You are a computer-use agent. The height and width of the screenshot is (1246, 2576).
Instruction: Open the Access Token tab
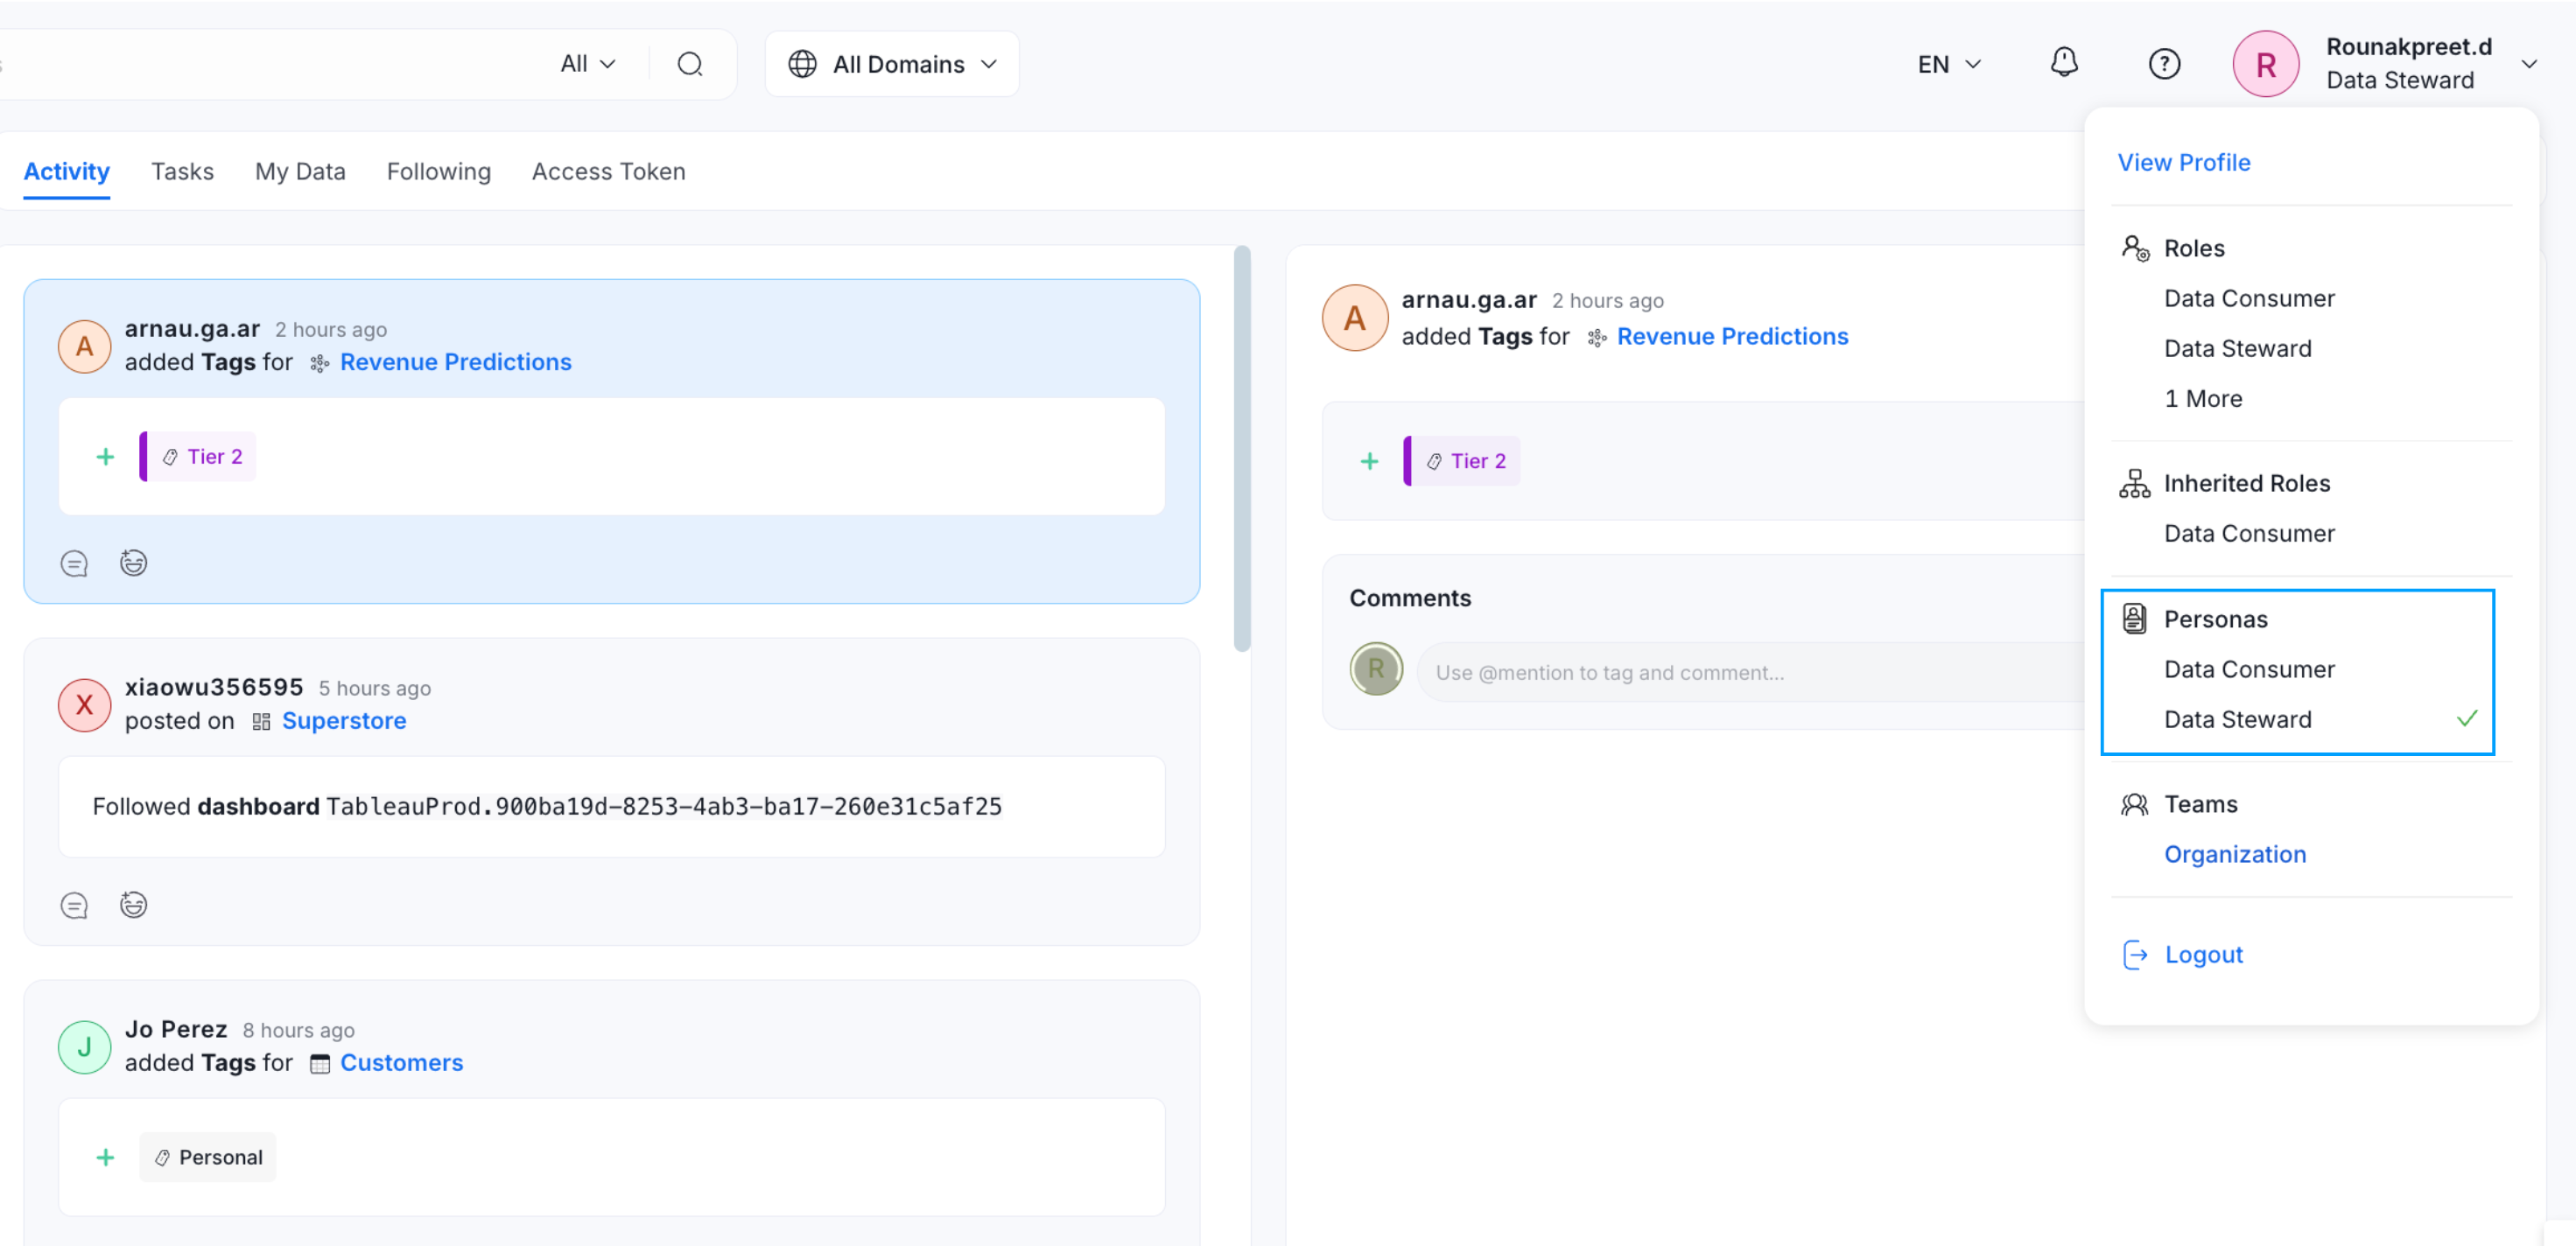point(608,171)
